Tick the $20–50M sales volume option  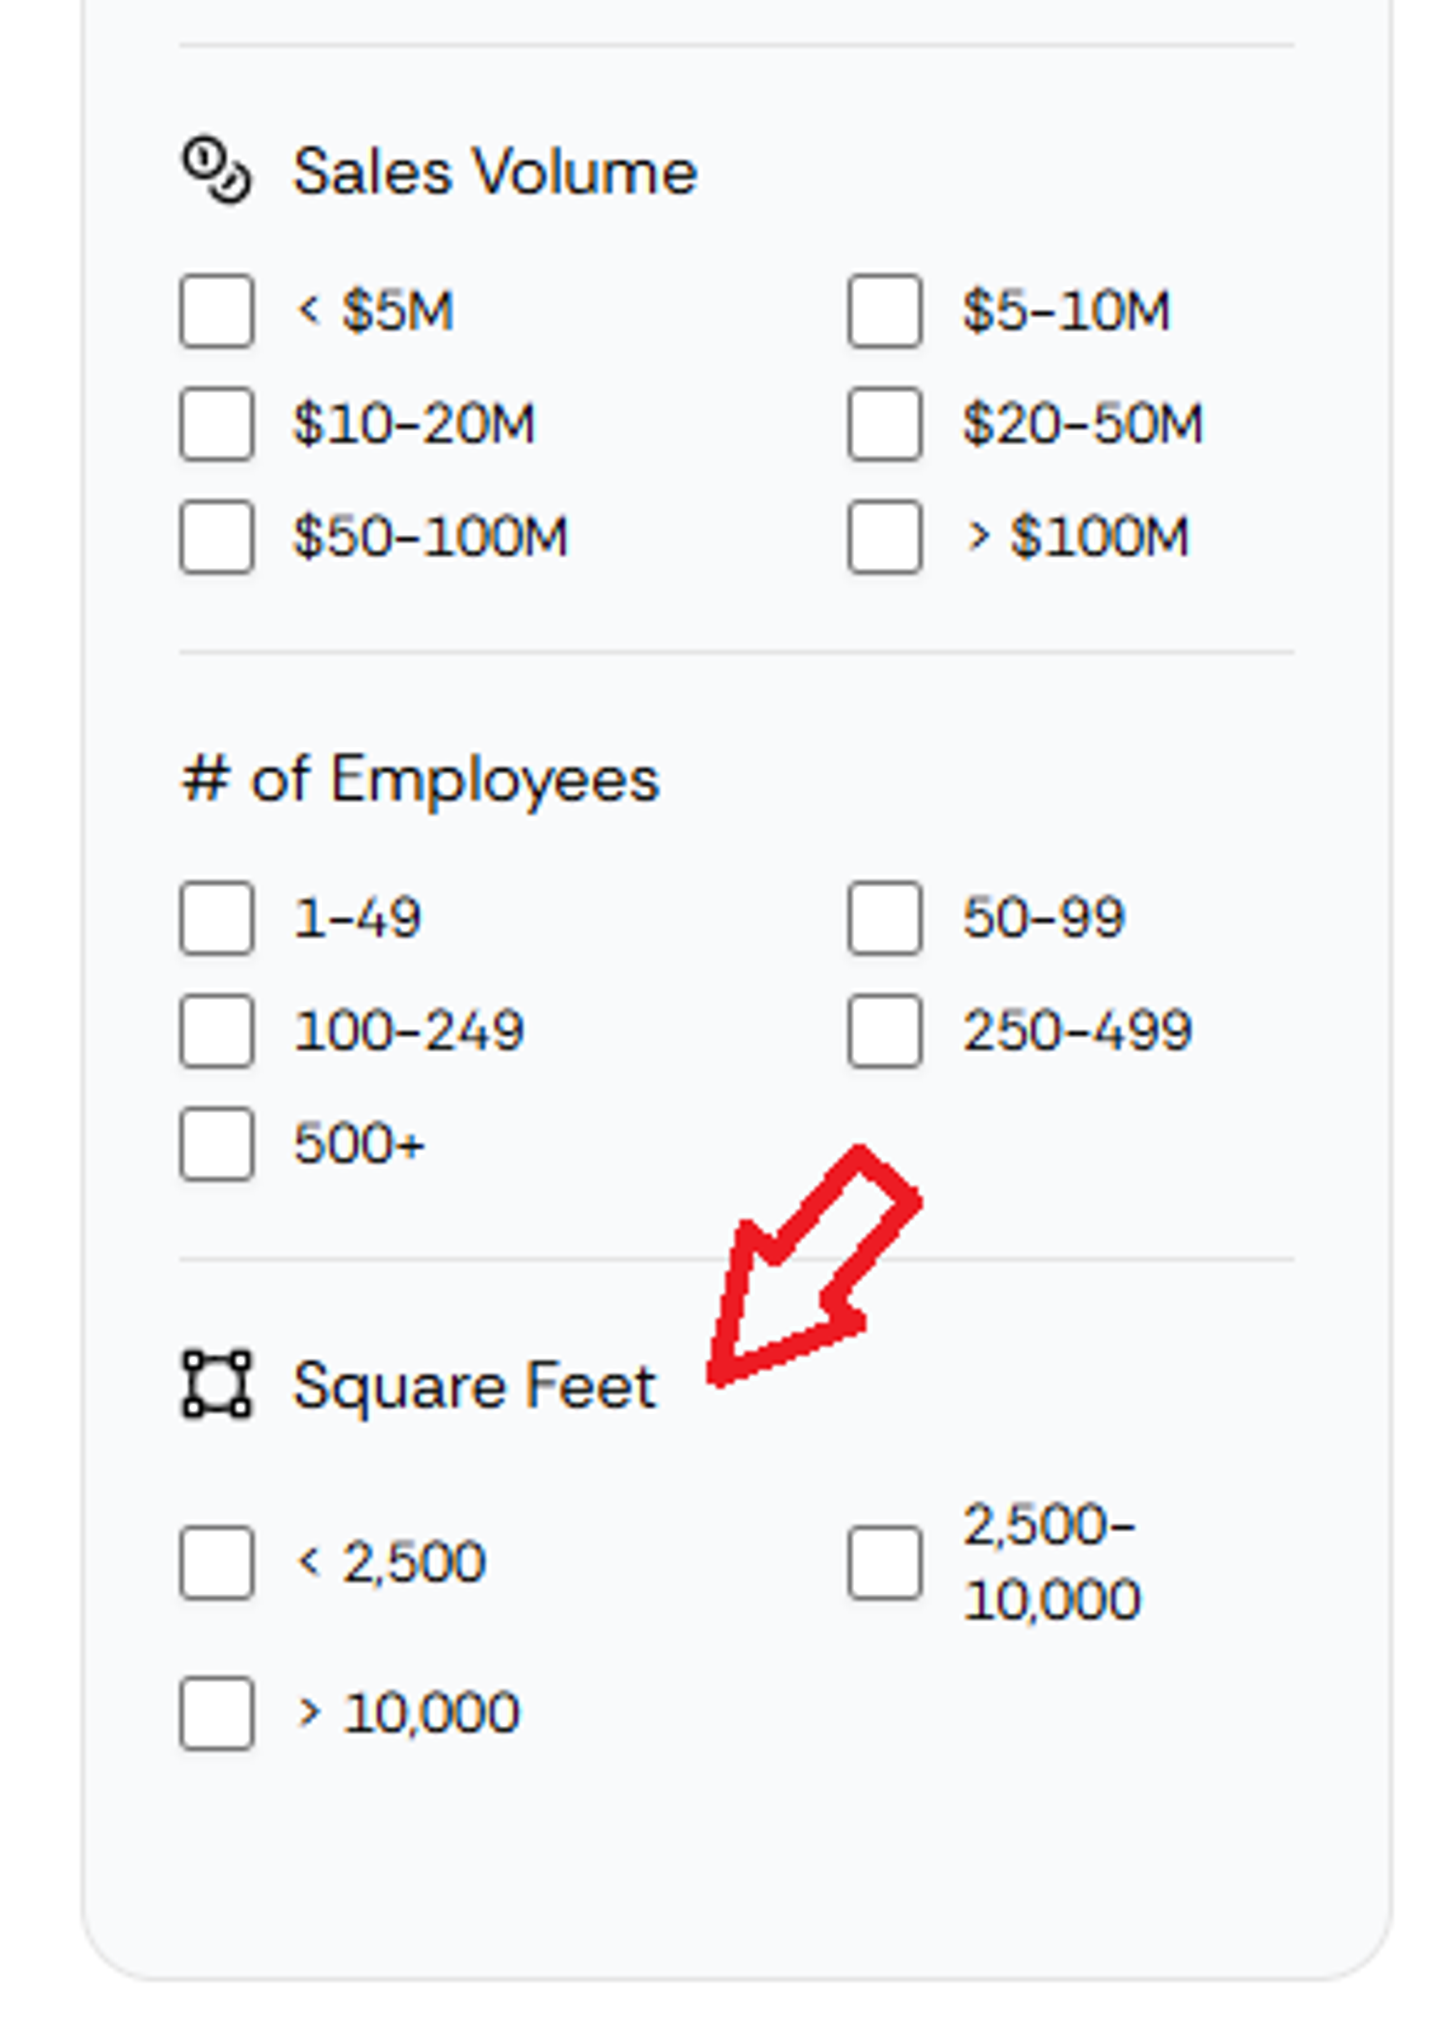click(x=884, y=424)
